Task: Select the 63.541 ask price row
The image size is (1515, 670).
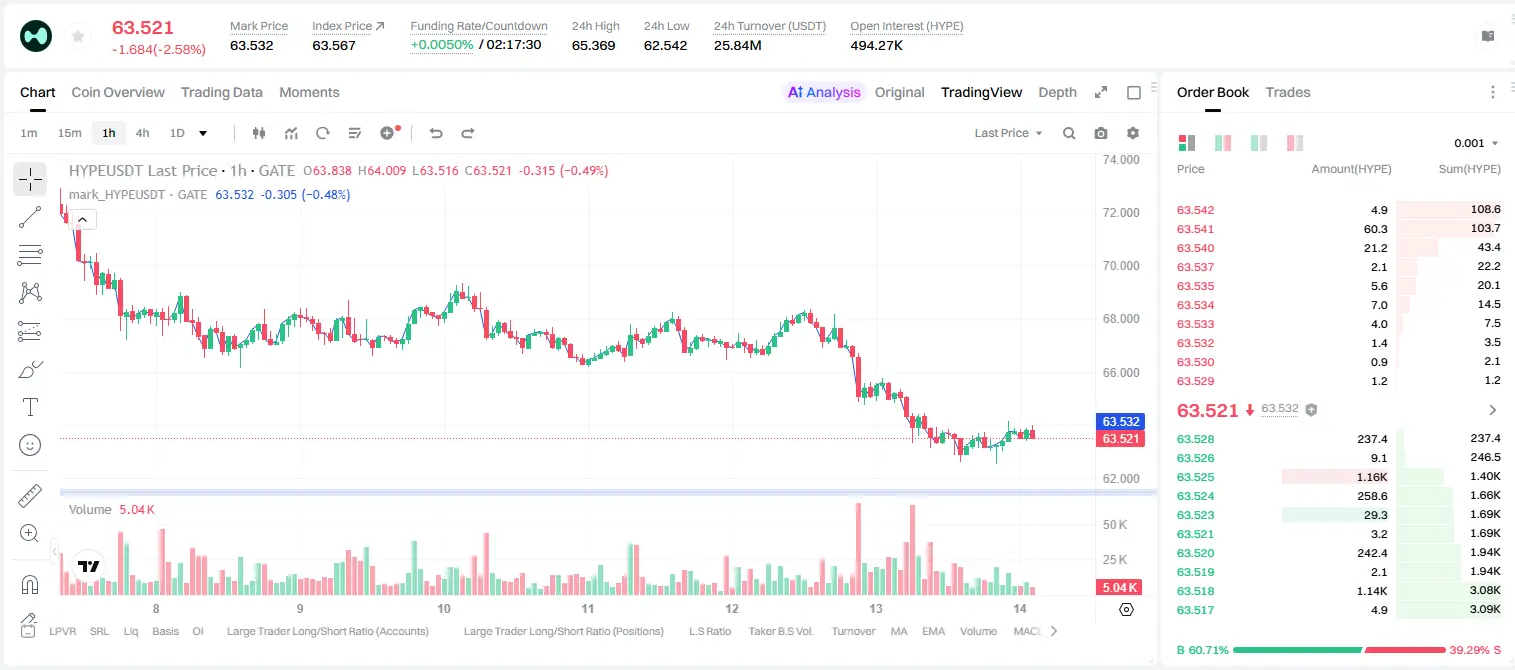Action: click(1338, 229)
